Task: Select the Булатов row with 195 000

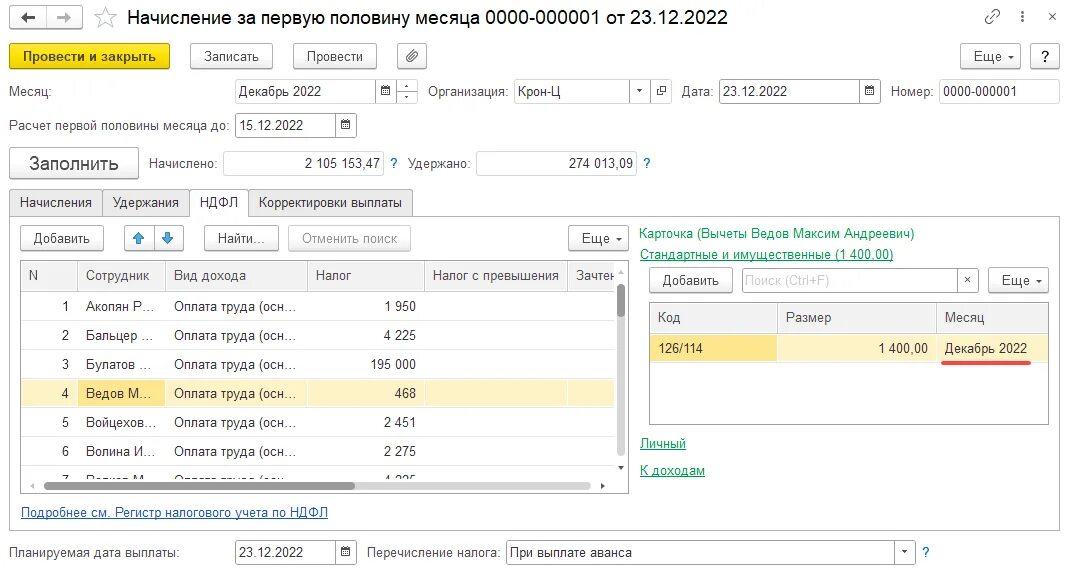Action: (x=317, y=364)
